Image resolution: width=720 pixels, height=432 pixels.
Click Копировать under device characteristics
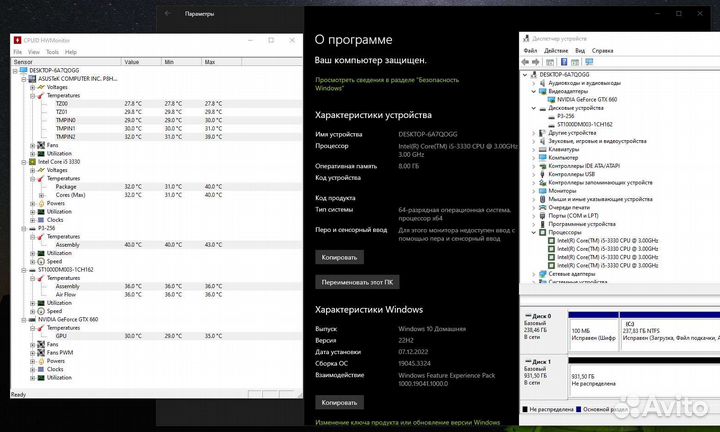point(339,257)
